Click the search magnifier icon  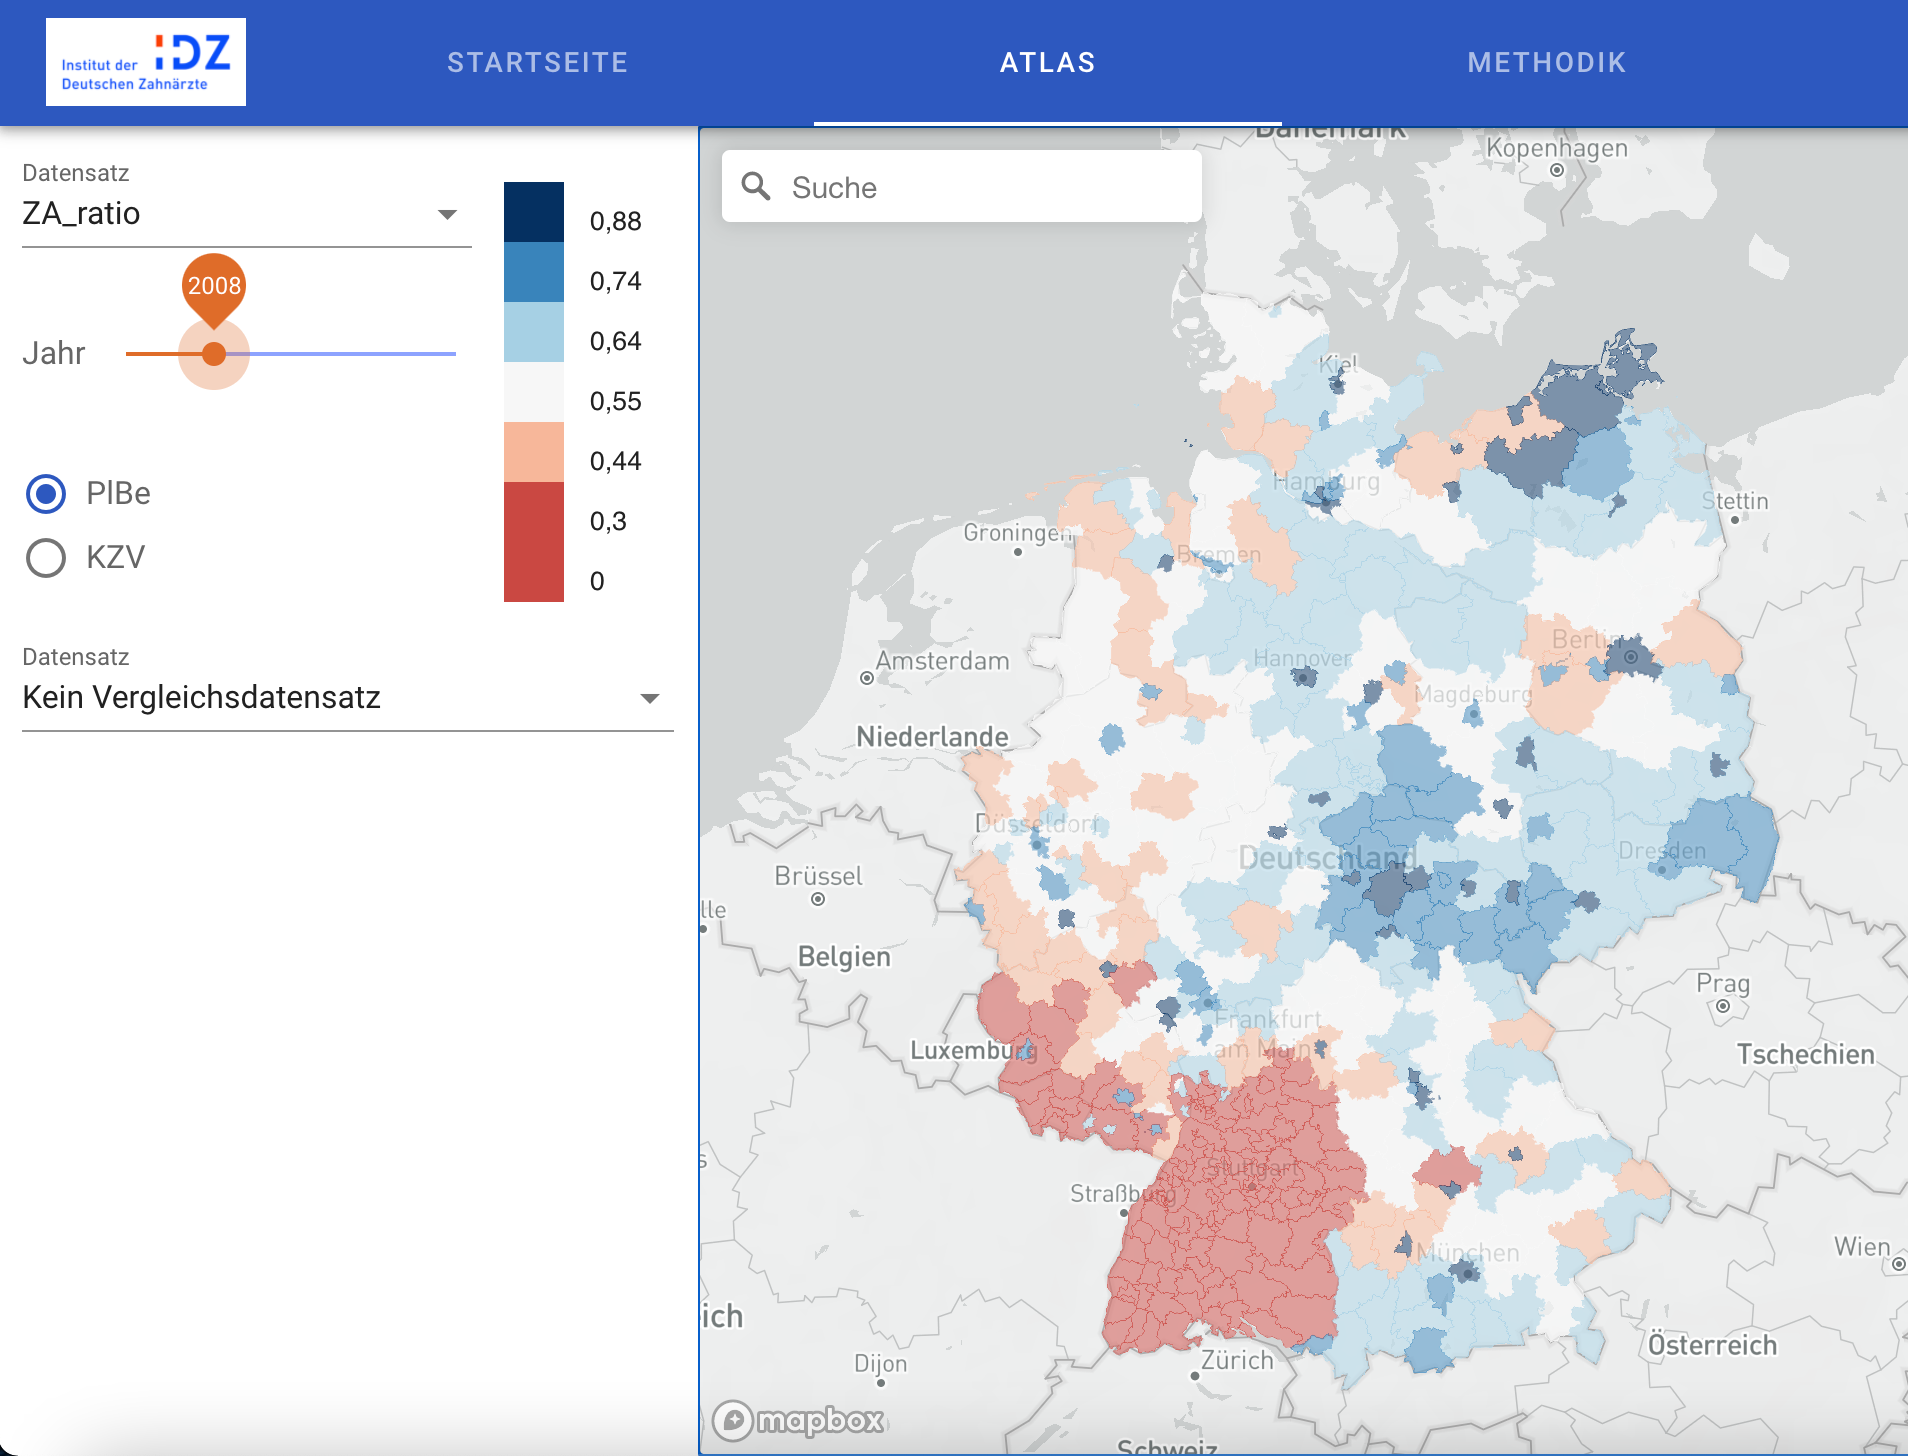click(756, 186)
